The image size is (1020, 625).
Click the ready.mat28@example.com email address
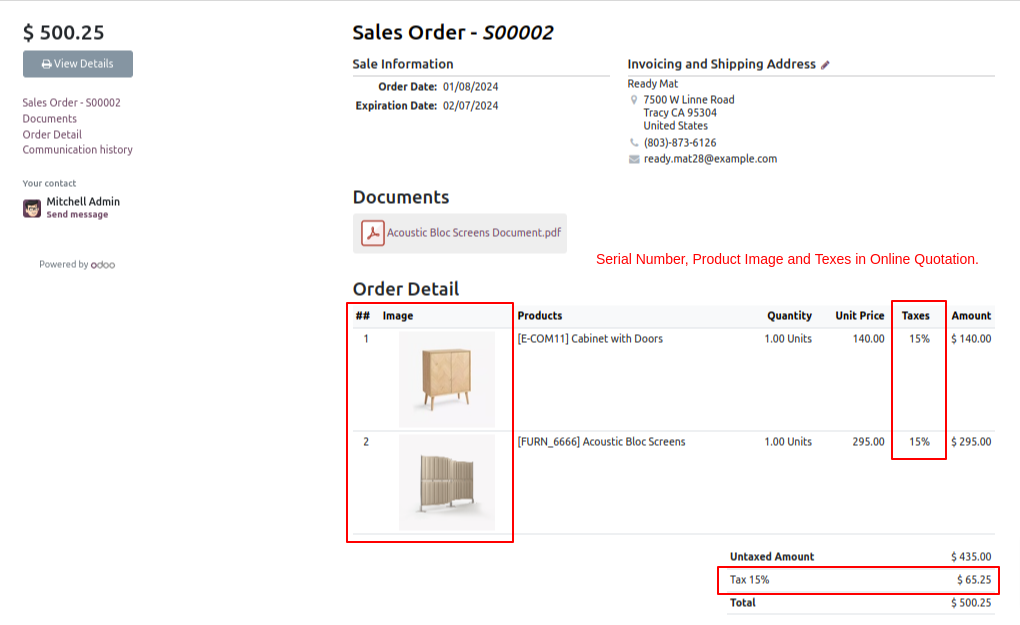pos(710,159)
